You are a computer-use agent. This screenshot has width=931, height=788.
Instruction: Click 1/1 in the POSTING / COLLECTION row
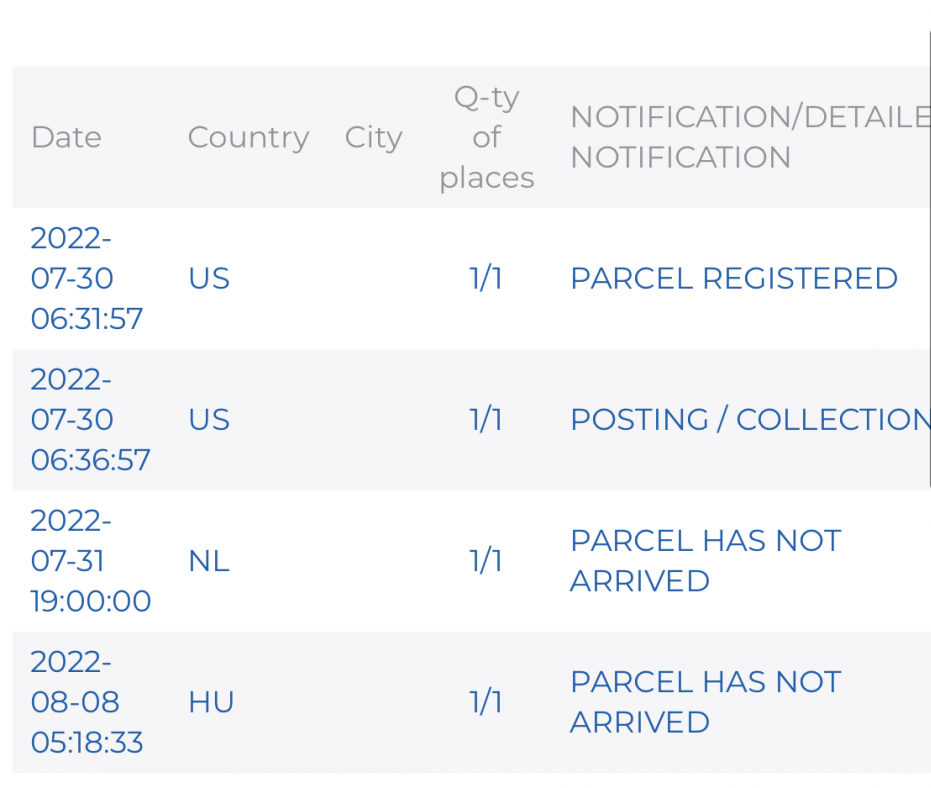(486, 419)
